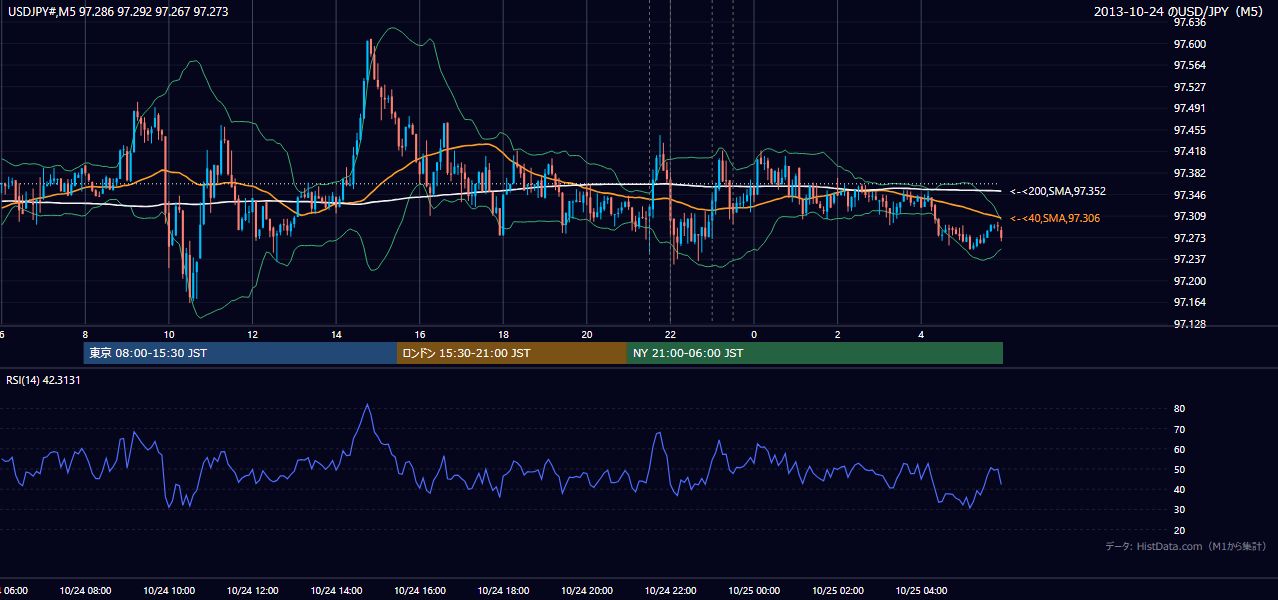Click hour tick 8 under the price chart
The width and height of the screenshot is (1278, 600).
[x=85, y=335]
